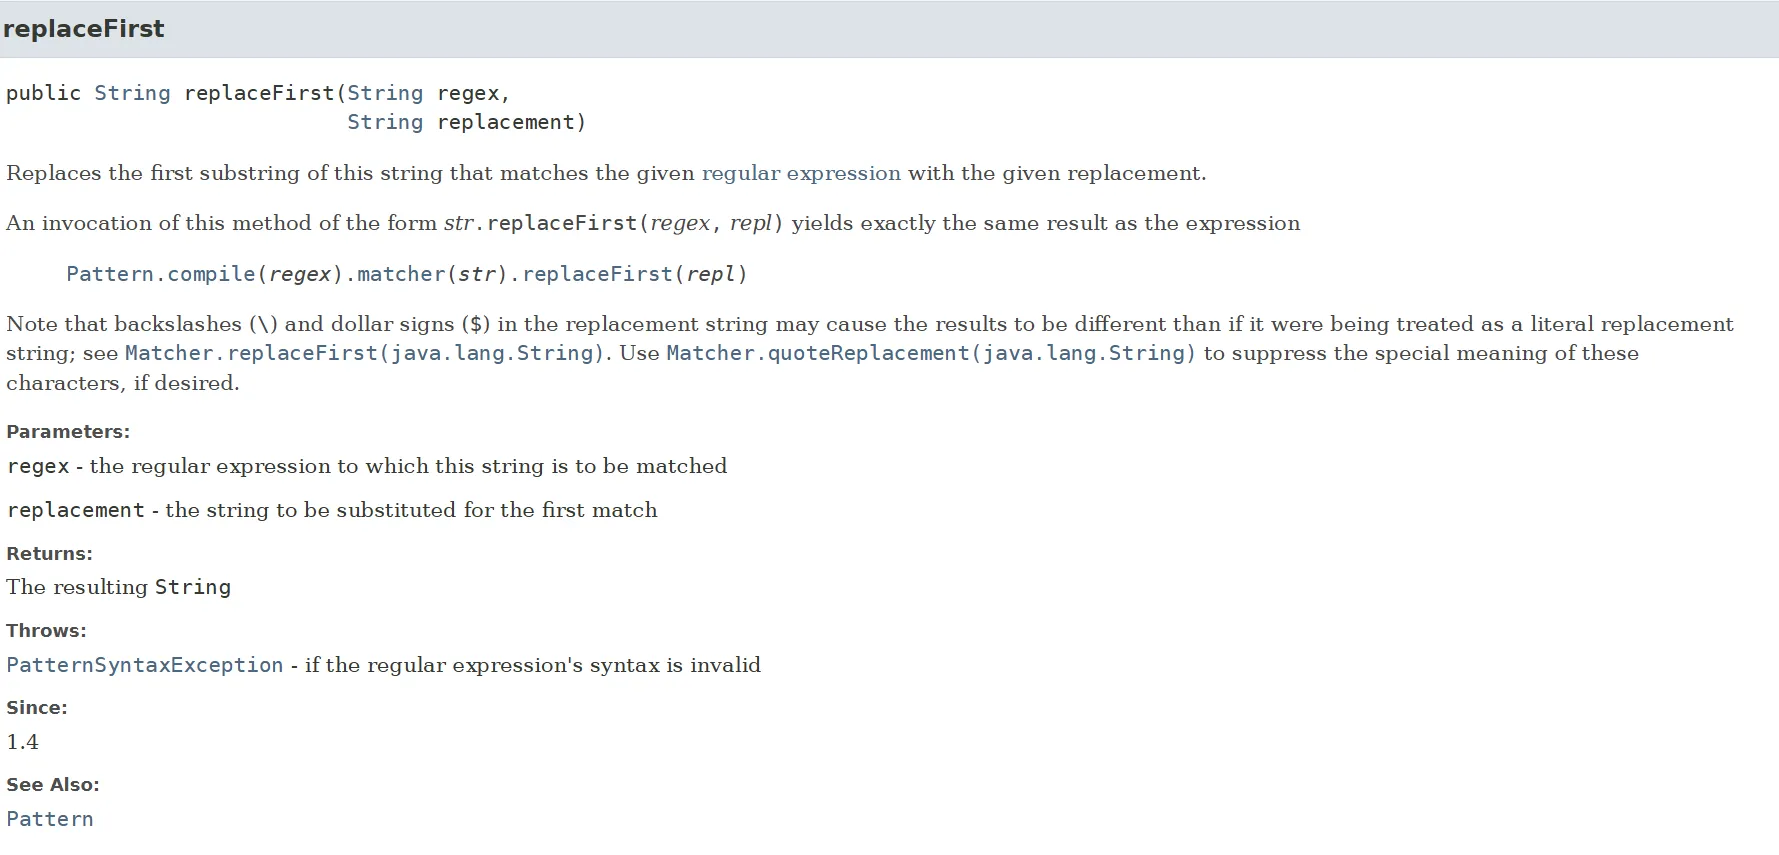Screen dimensions: 1779x855
Task: Follow the matcher method link in code
Action: [x=401, y=274]
